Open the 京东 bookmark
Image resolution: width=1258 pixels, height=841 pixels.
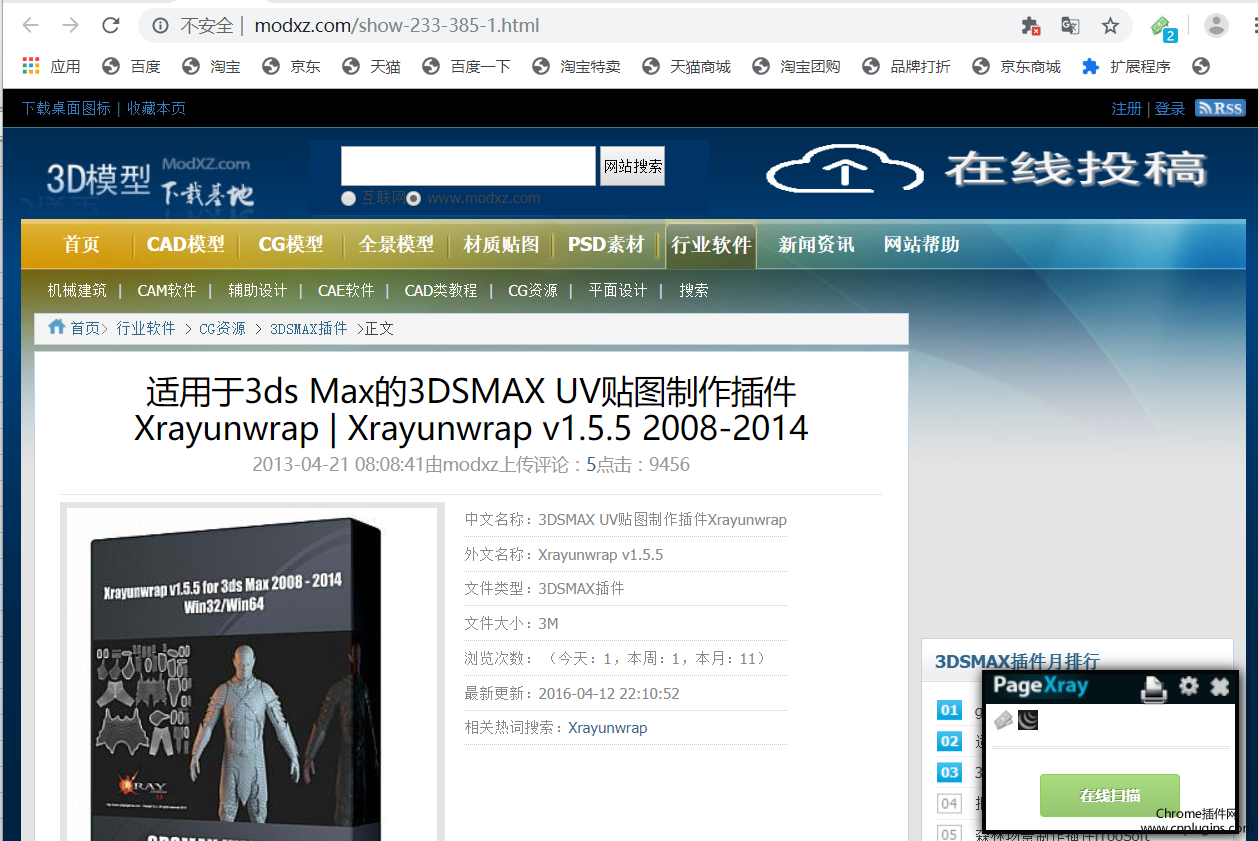[x=292, y=66]
